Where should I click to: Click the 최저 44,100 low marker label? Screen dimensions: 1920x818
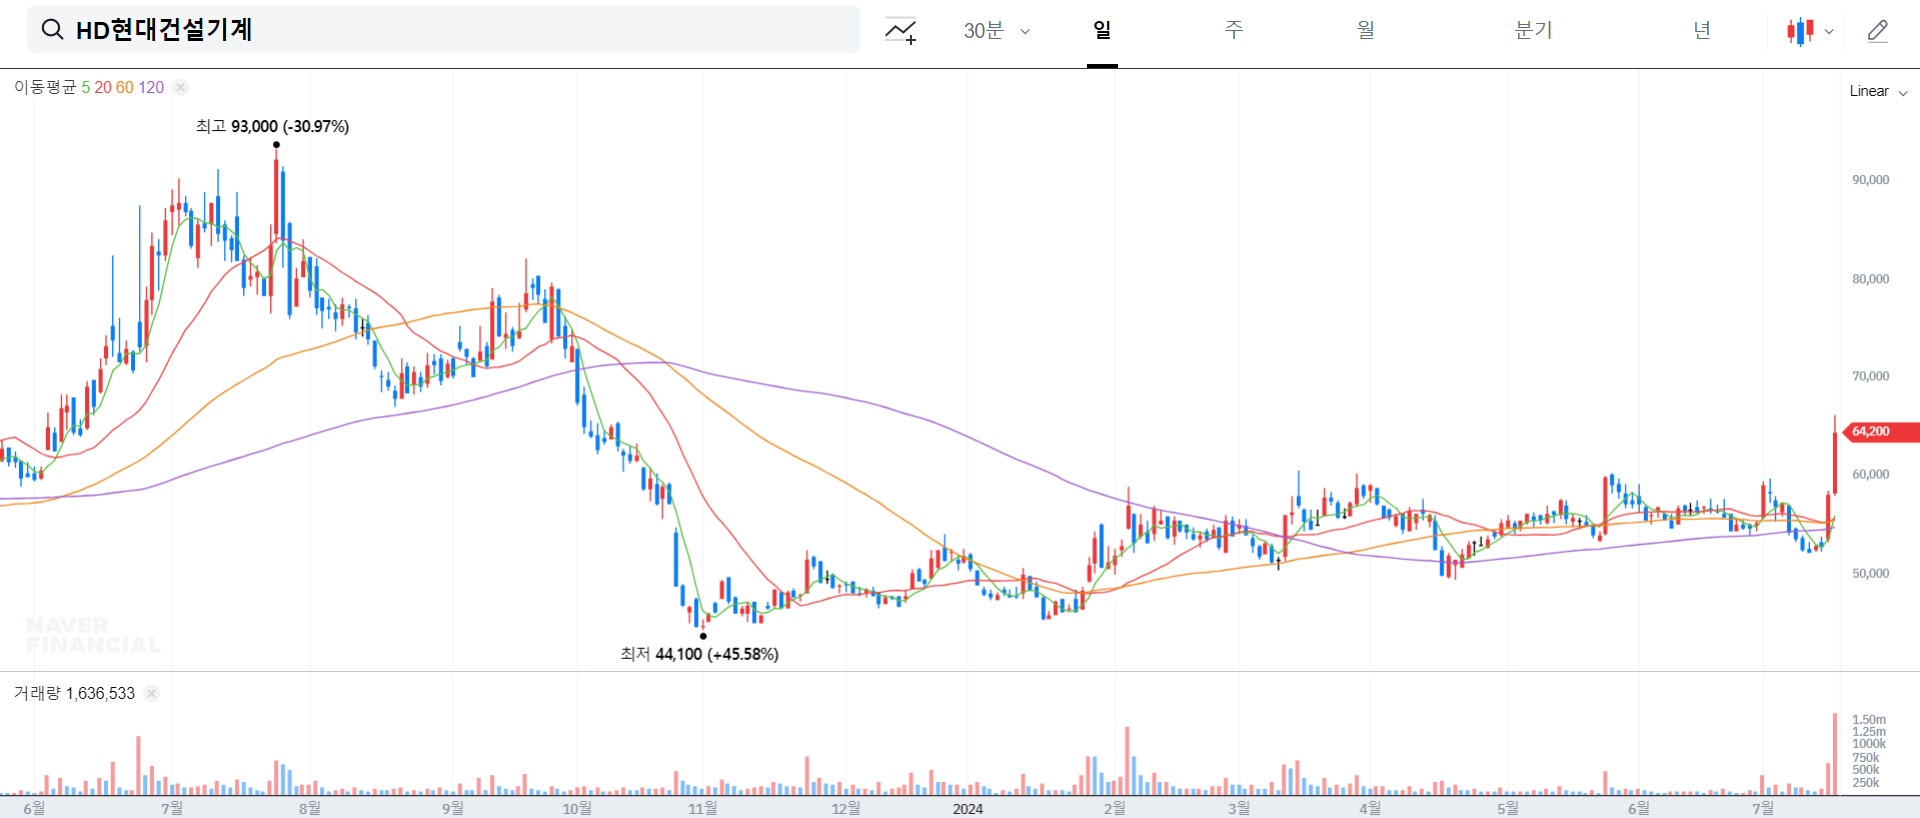pos(699,654)
